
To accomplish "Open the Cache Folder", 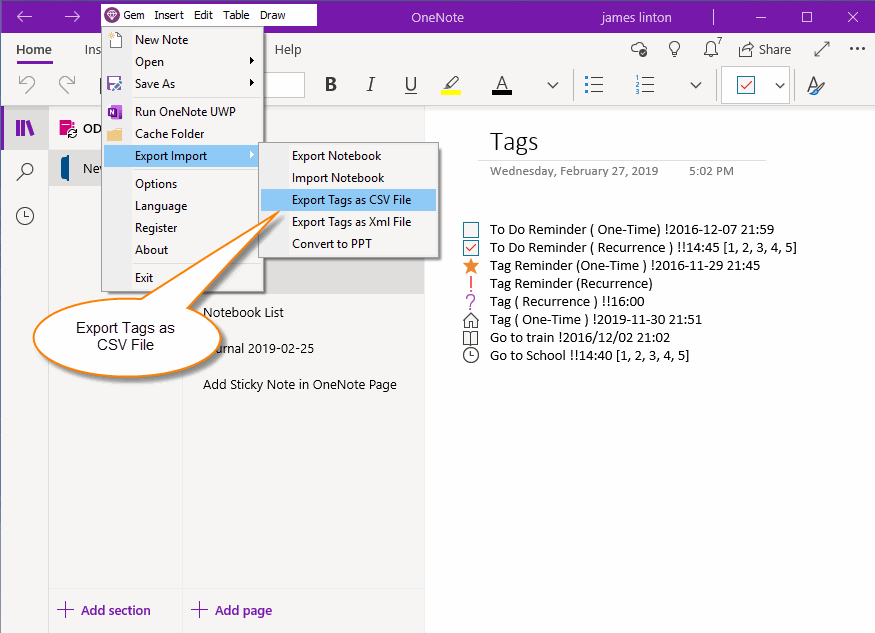I will 183,133.
